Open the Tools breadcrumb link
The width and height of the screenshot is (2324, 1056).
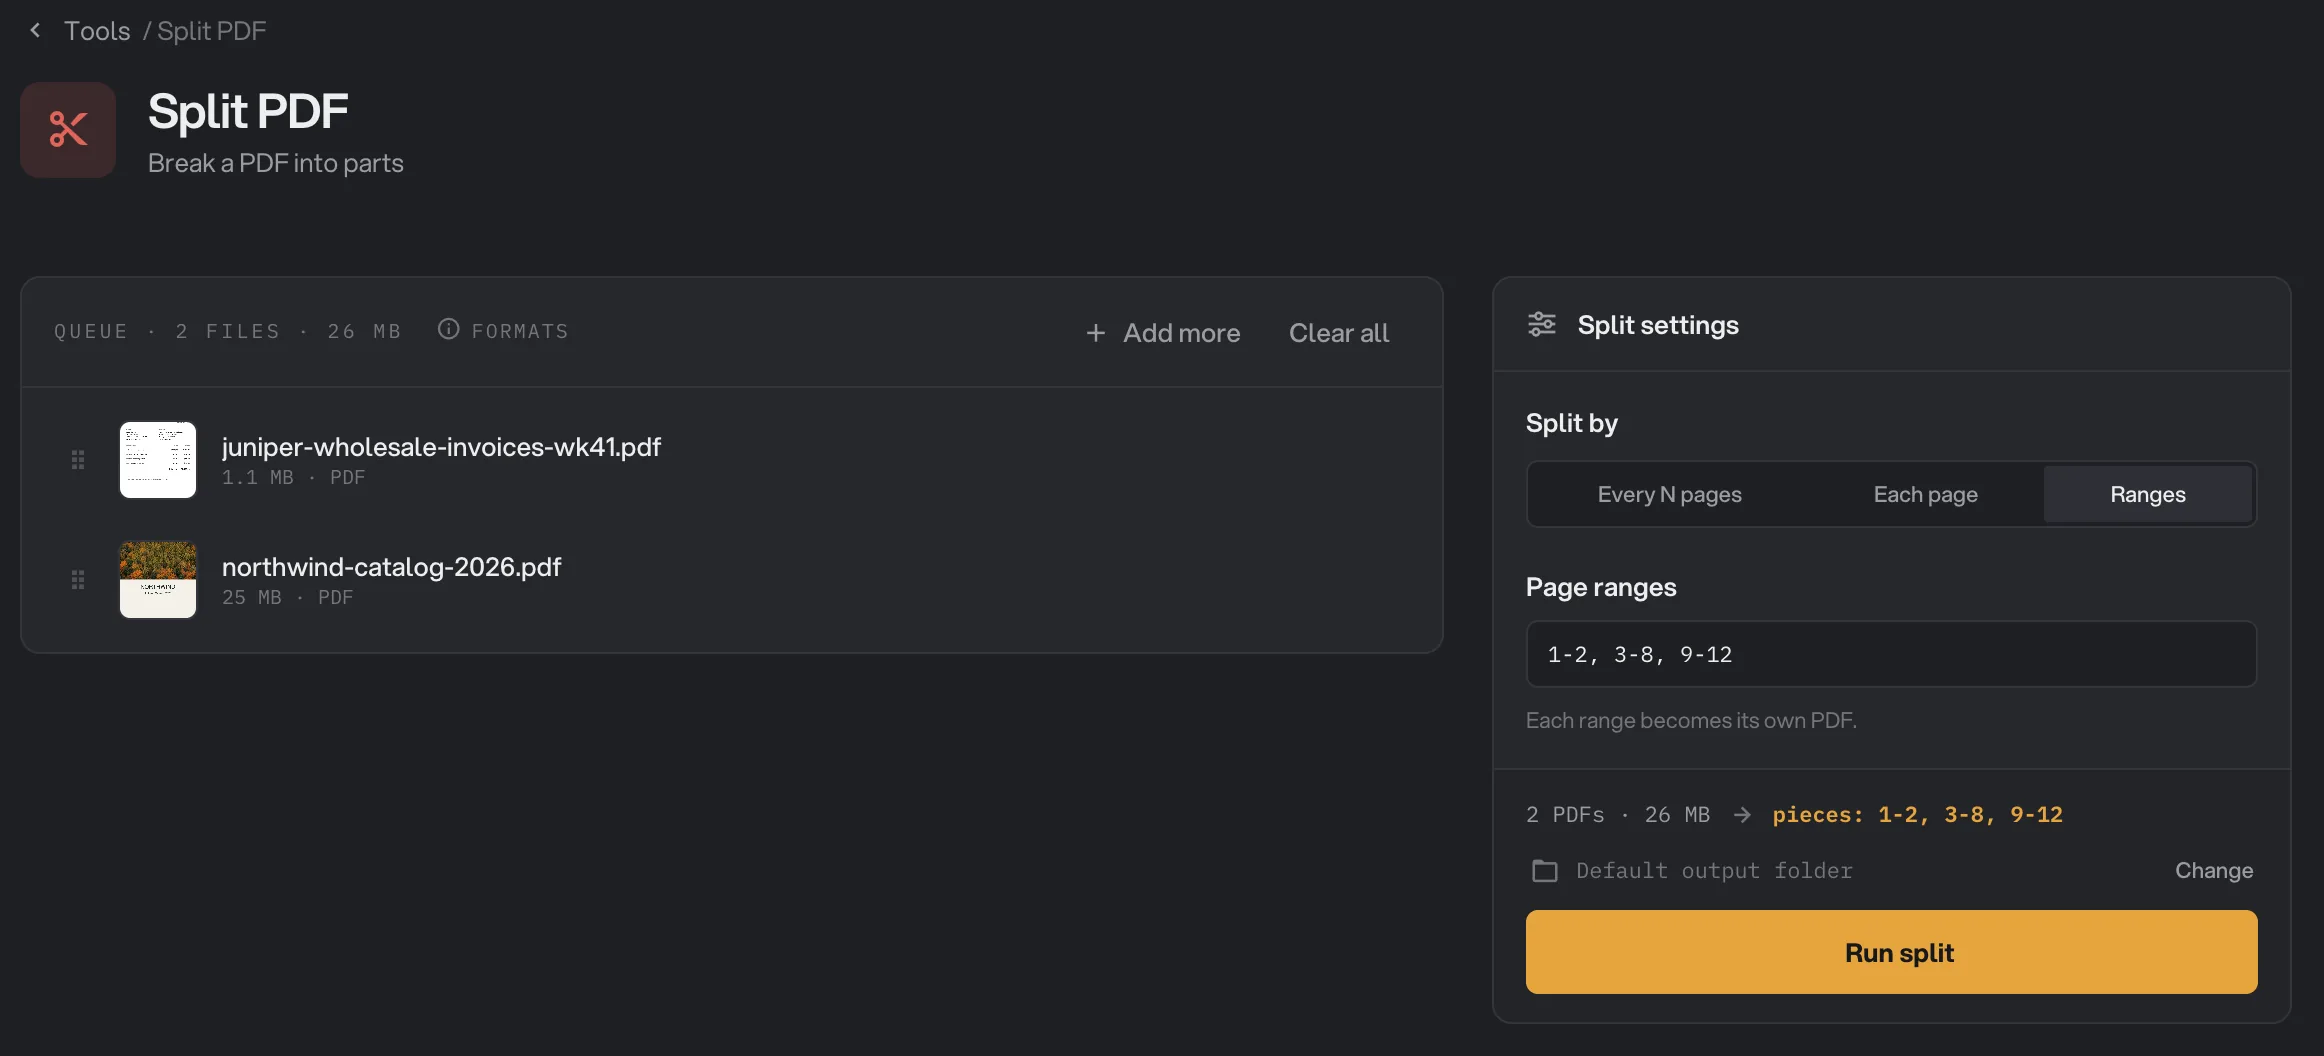[97, 31]
